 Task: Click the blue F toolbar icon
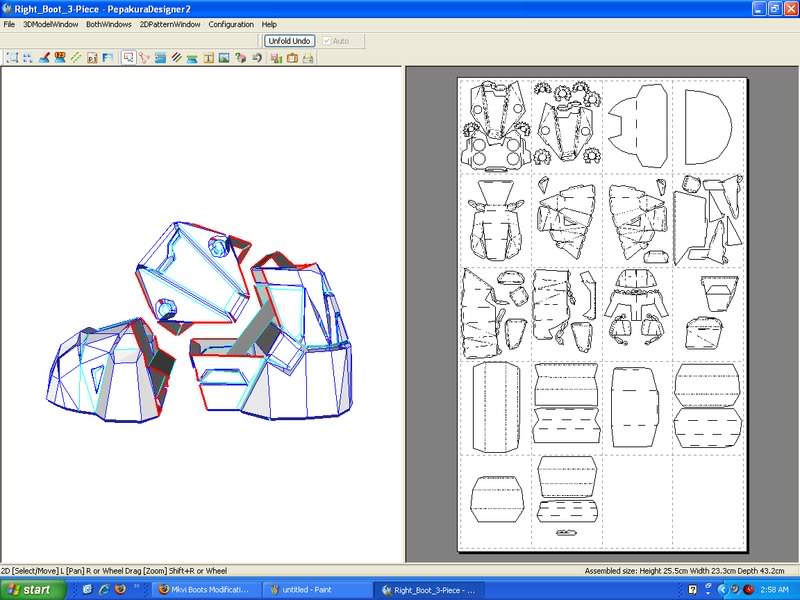(108, 58)
